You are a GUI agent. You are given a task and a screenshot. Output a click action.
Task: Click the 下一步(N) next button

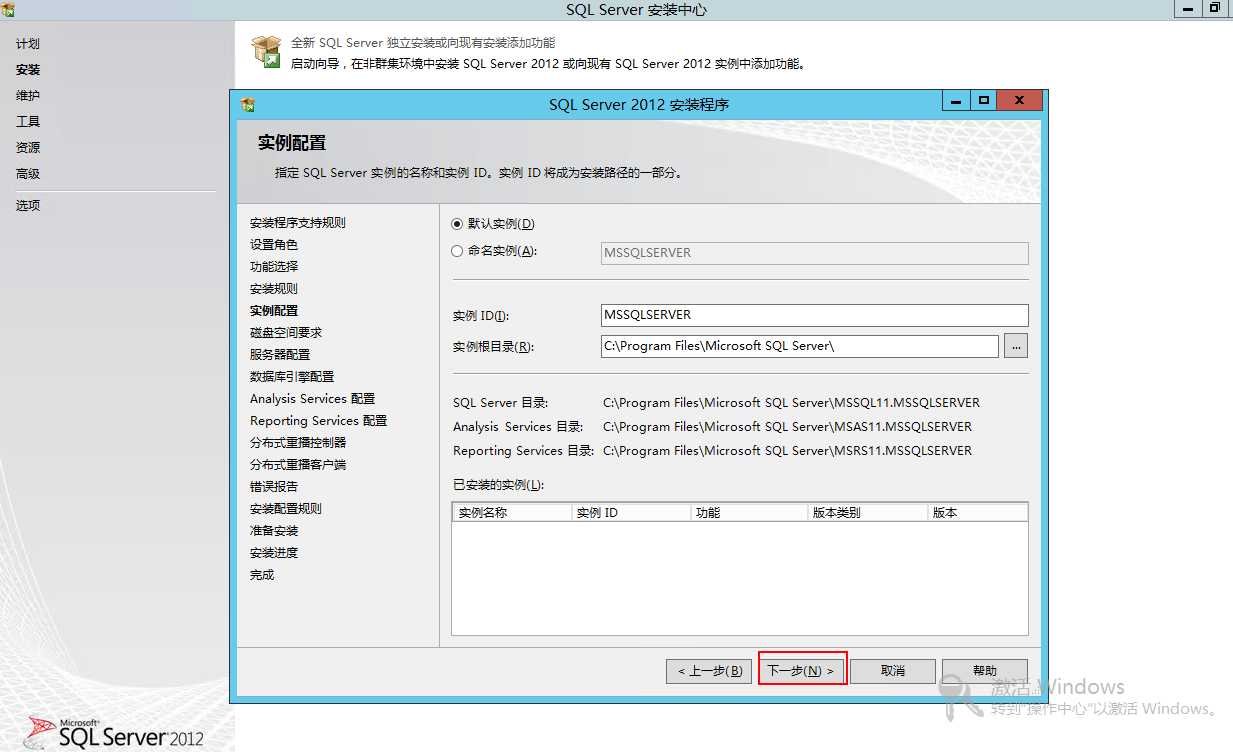click(802, 671)
